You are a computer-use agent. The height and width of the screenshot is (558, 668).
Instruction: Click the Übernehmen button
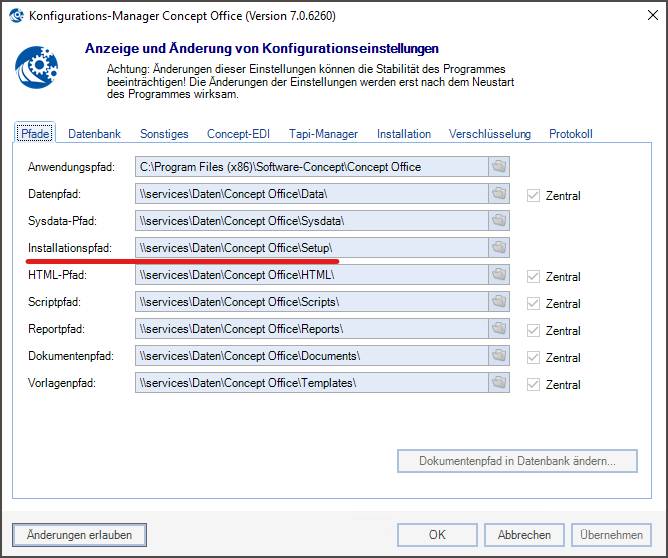611,535
